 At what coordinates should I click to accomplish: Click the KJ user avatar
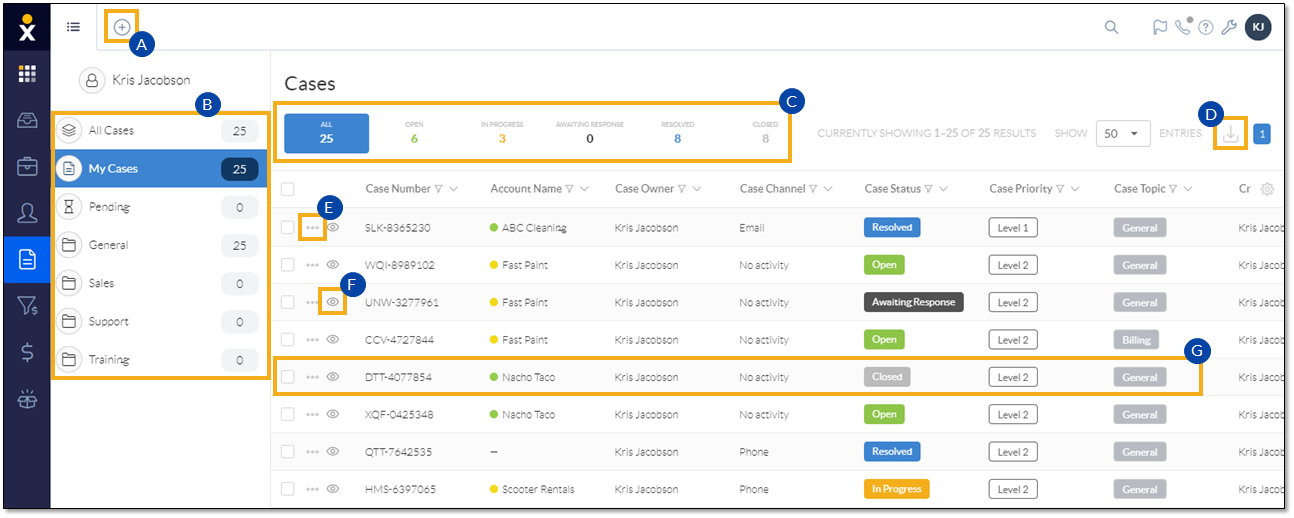point(1258,27)
